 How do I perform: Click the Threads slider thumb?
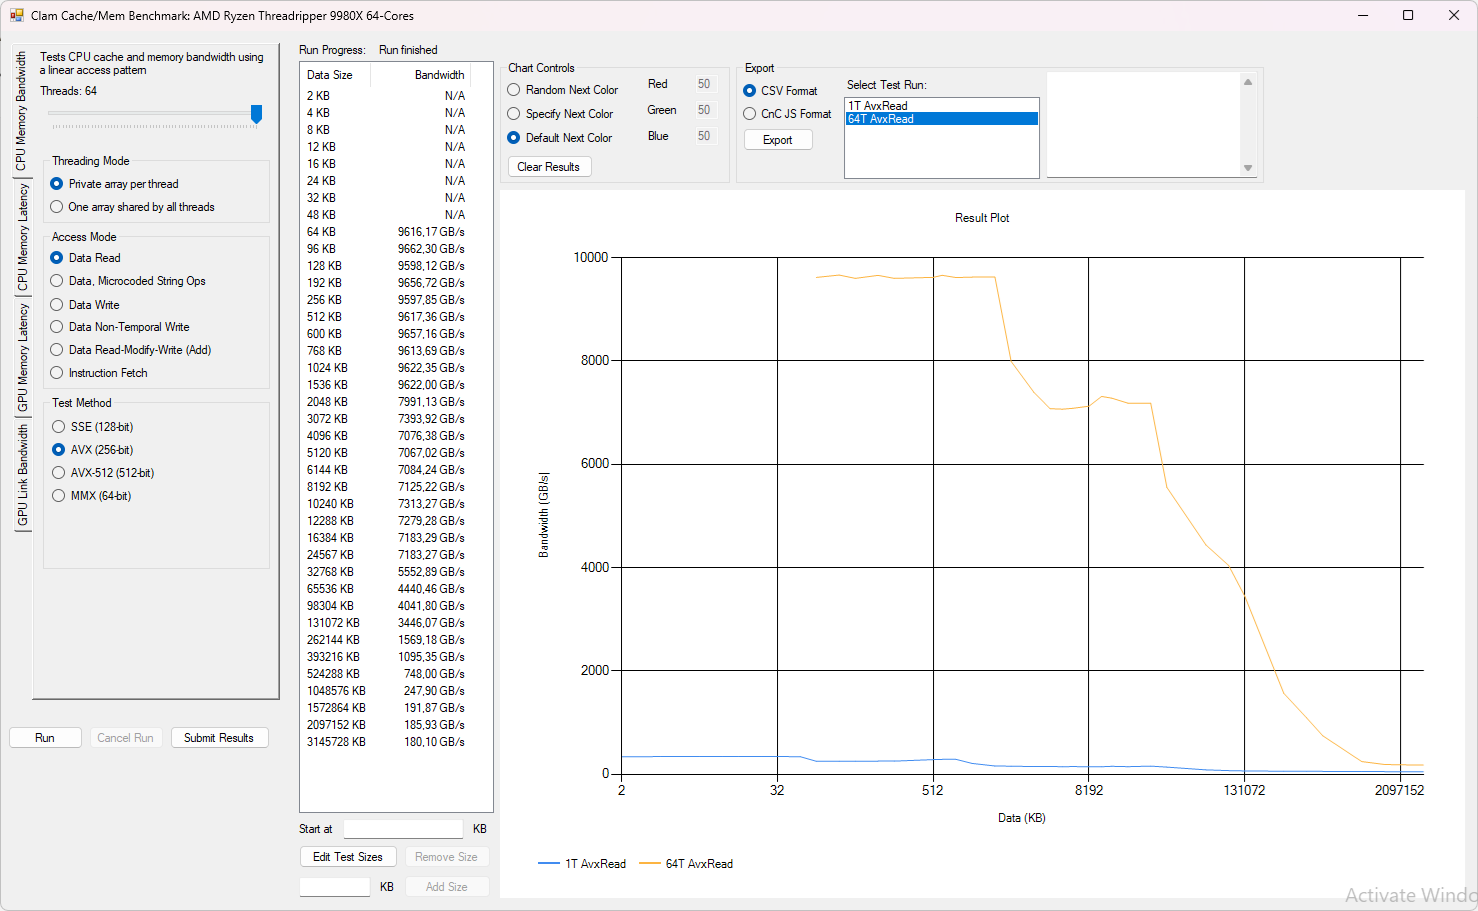pos(256,114)
